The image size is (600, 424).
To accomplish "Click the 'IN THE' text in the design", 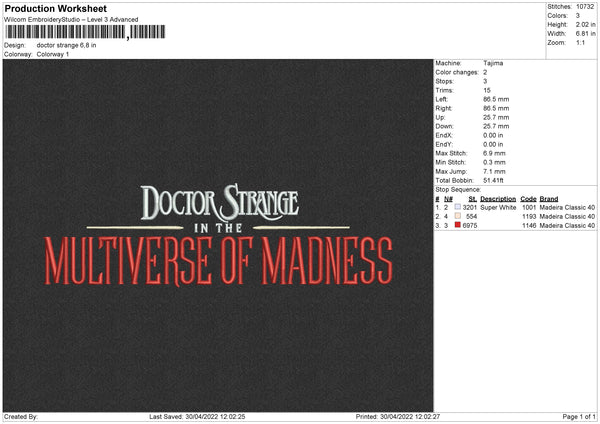I will click(218, 228).
